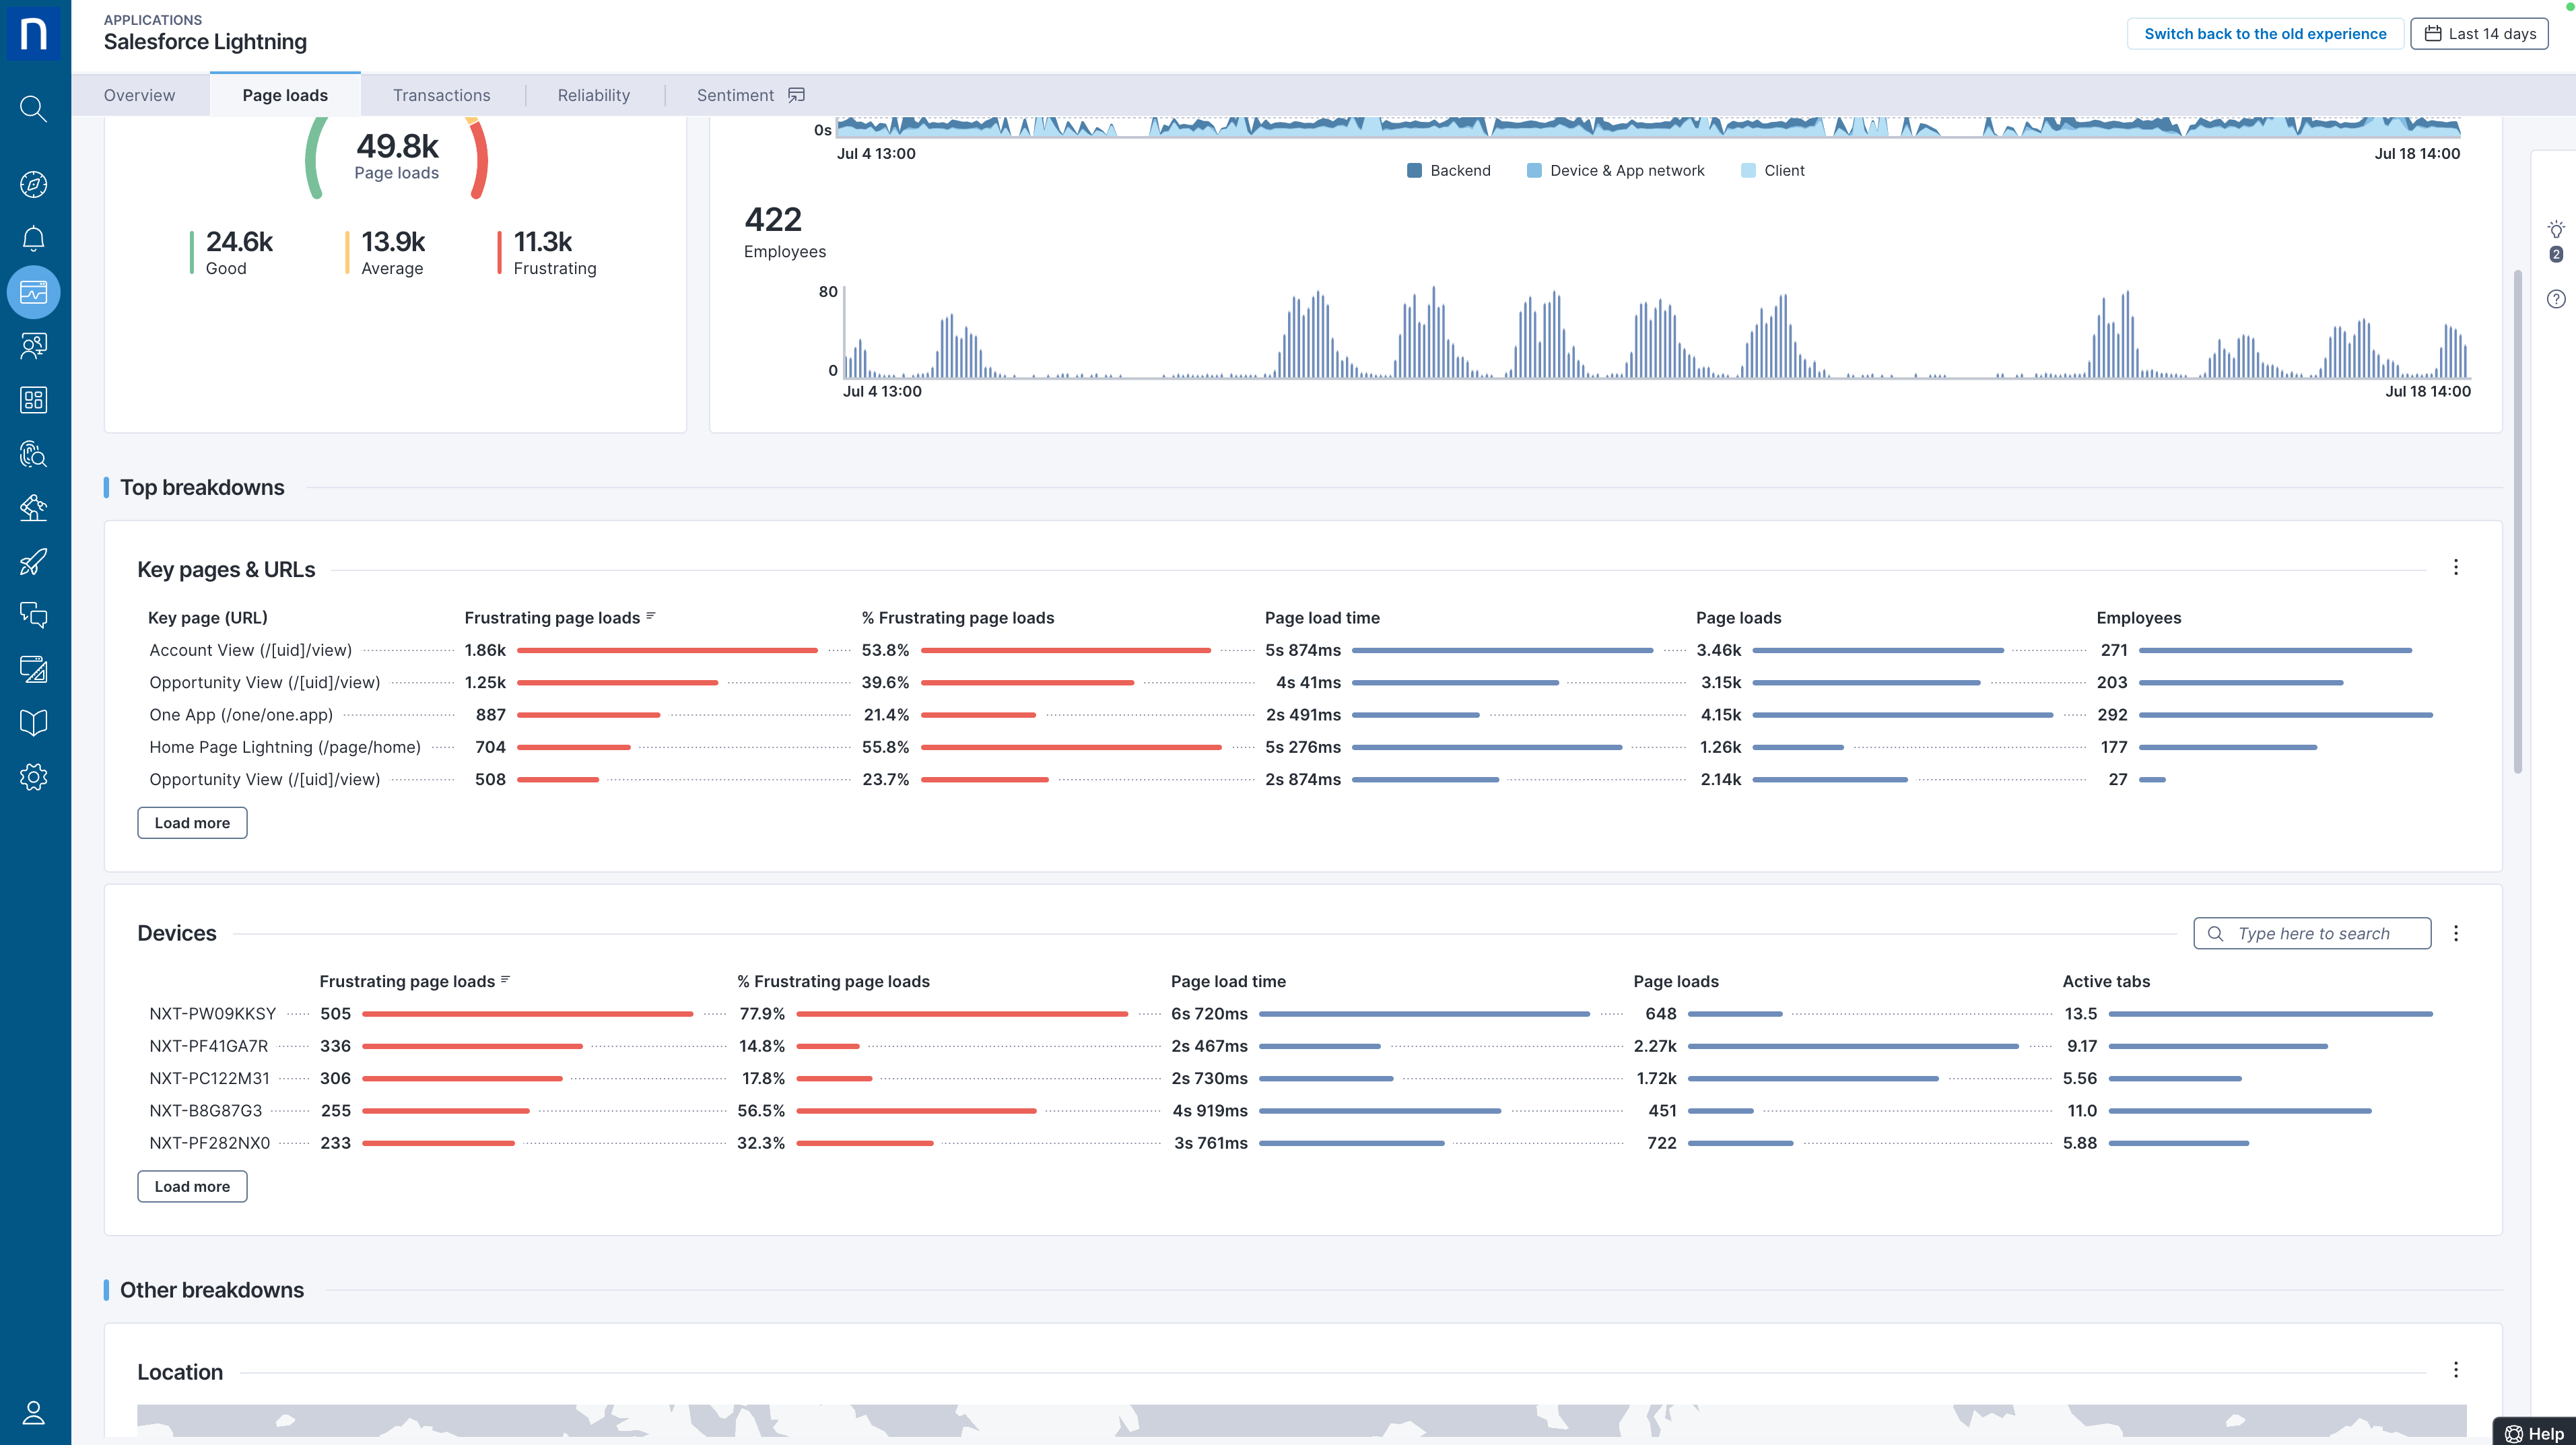
Task: Open the Last 14 days timeframe picker
Action: (x=2479, y=34)
